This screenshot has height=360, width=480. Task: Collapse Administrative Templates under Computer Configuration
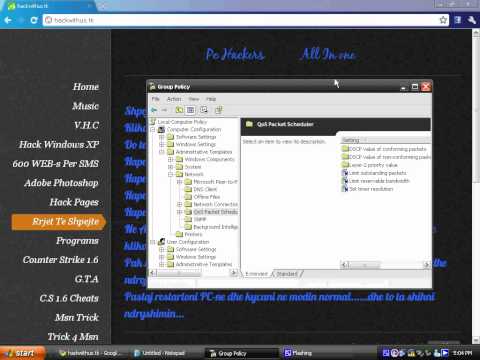(x=162, y=152)
